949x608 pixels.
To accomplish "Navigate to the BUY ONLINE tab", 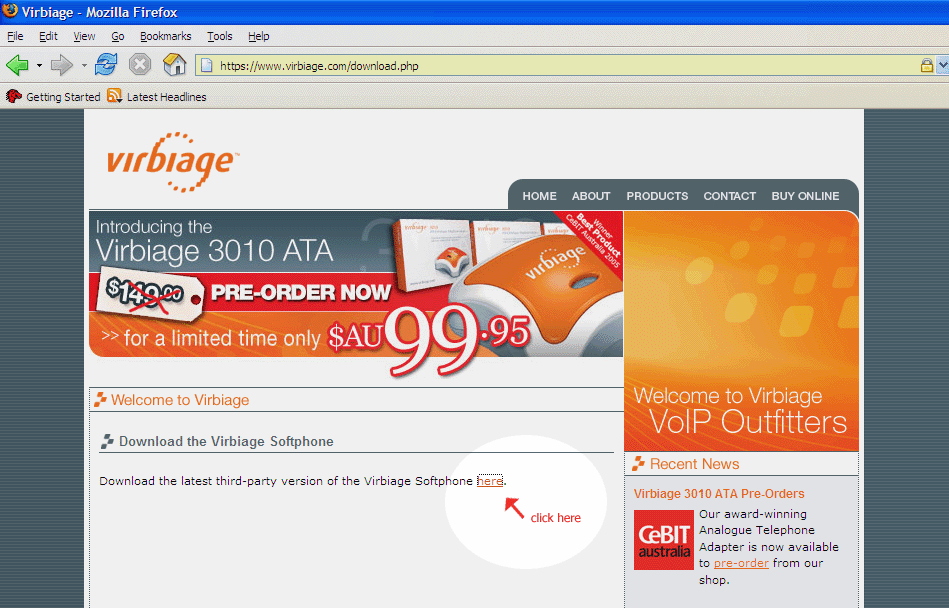I will coord(805,196).
